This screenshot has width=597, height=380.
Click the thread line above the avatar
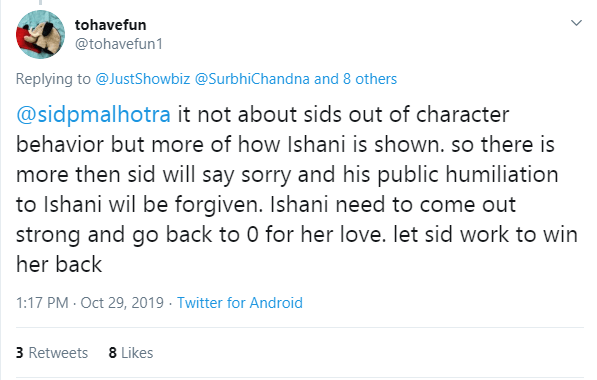pos(40,2)
